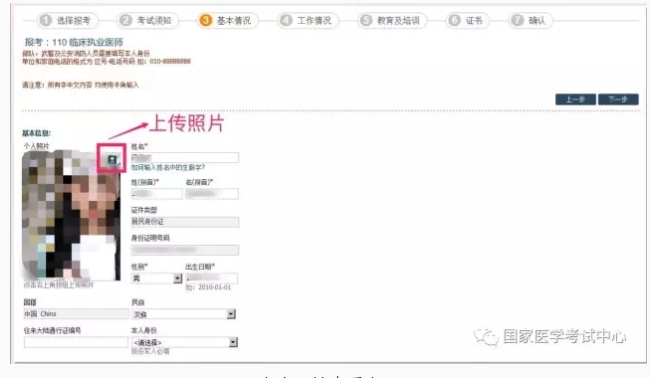Click the 国籍 field showing 中国 China

pos(76,314)
